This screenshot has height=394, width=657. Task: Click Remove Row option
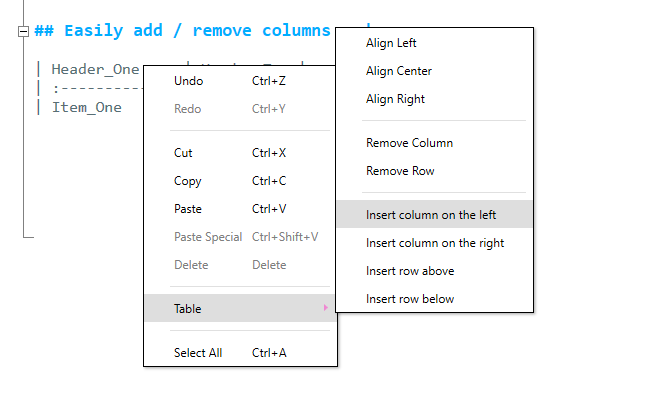[435, 171]
